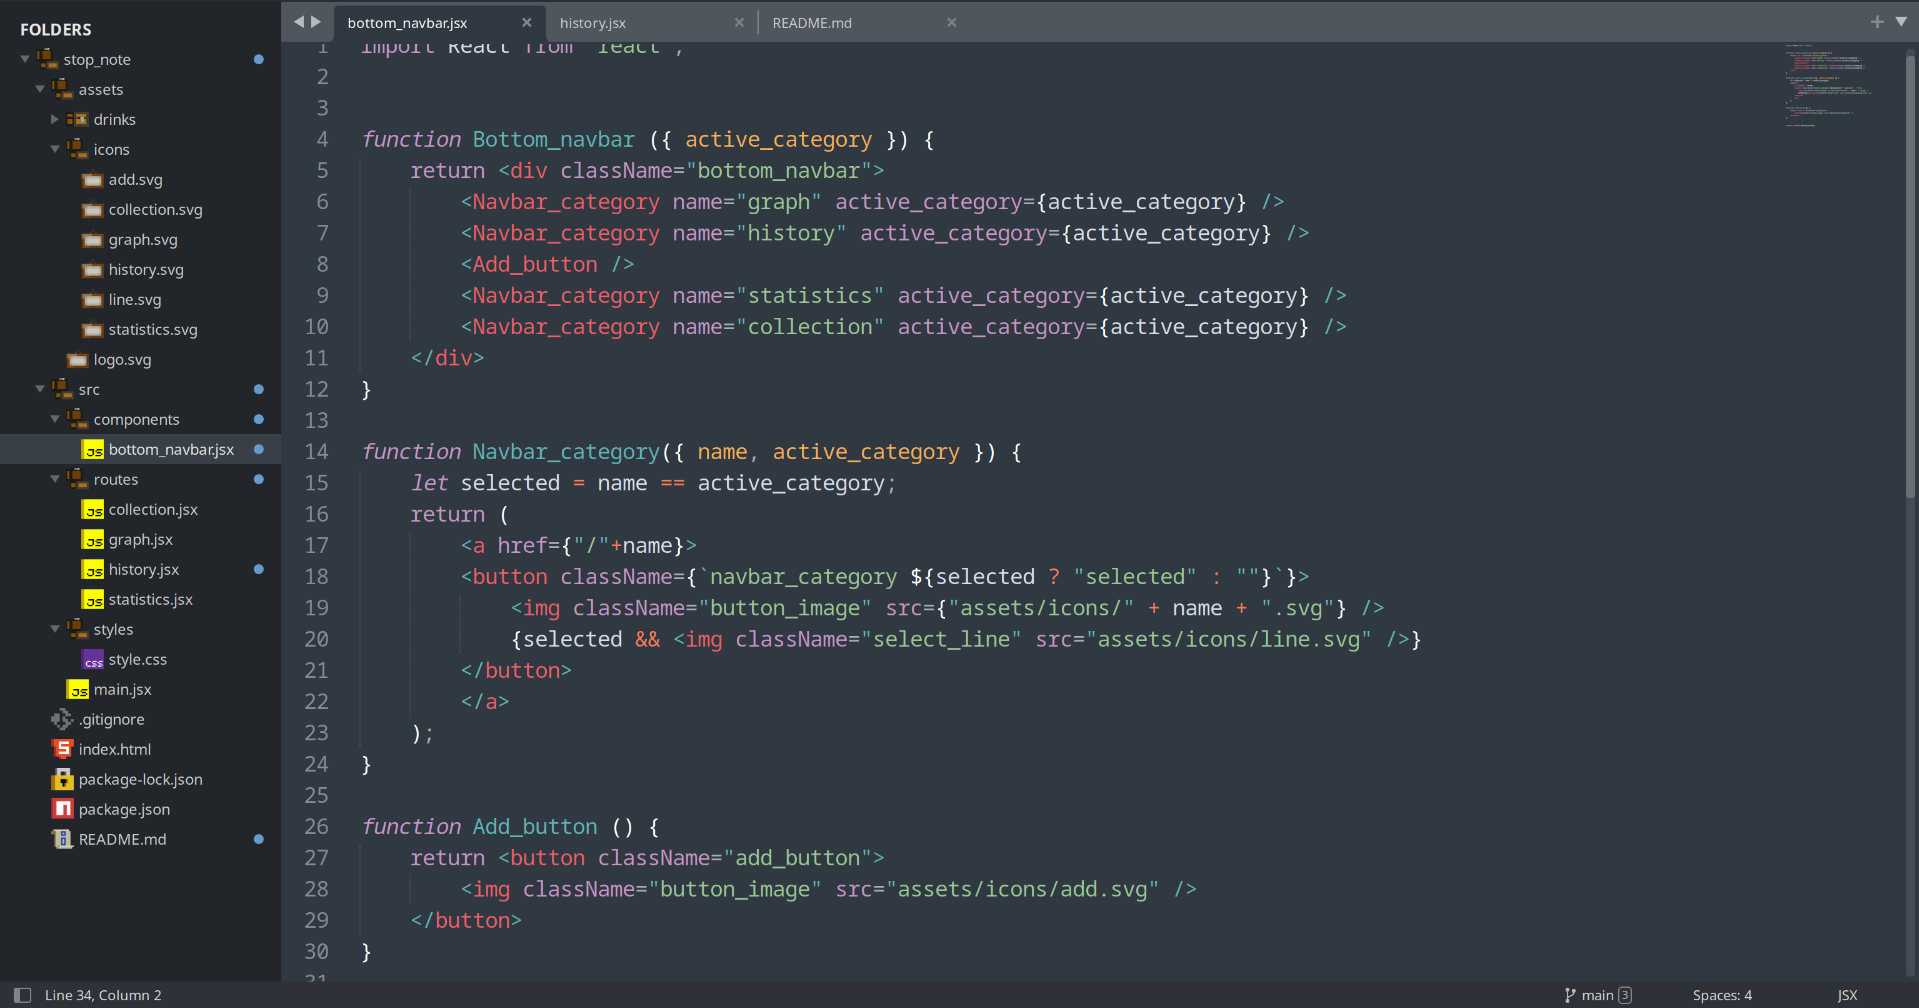The image size is (1919, 1008).
Task: Open collection.svg in the sidebar
Action: point(155,209)
